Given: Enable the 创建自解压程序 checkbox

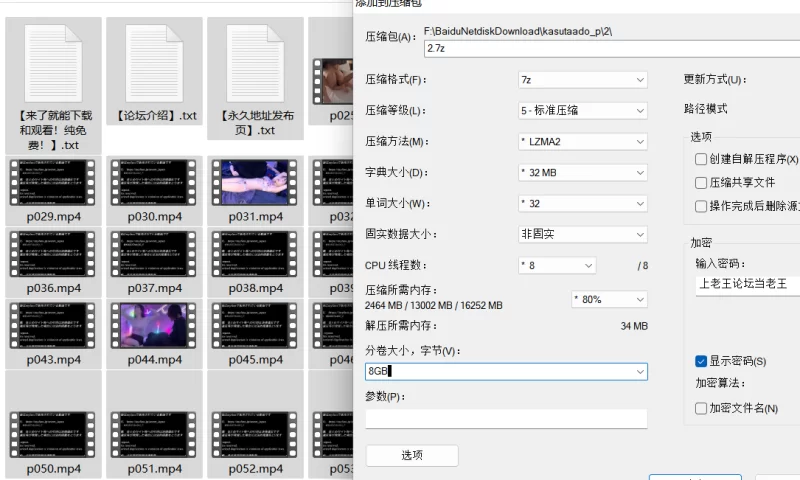Looking at the screenshot, I should coord(701,159).
